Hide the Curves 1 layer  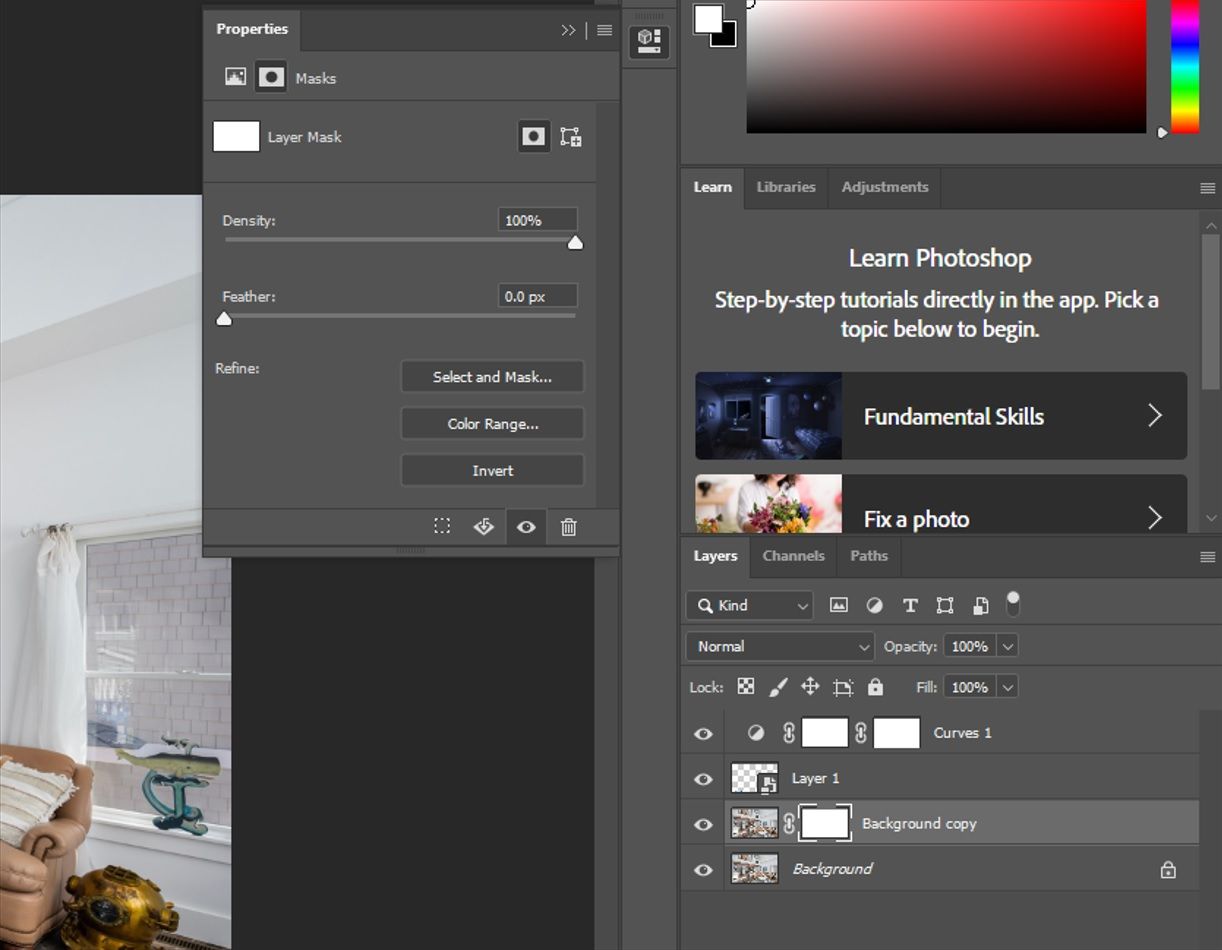coord(703,733)
